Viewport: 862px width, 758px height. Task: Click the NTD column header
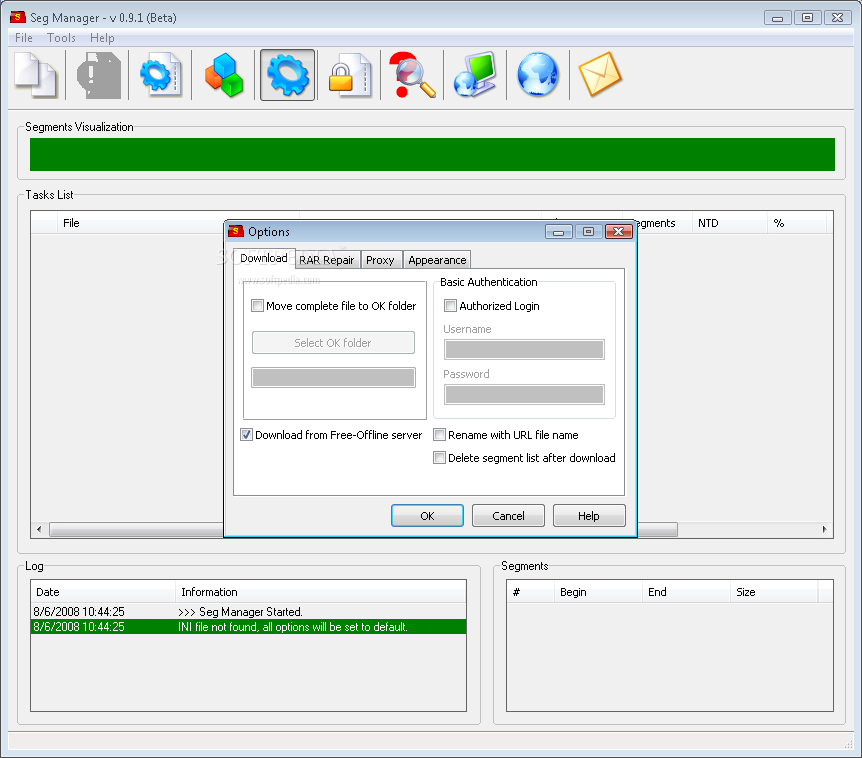point(730,223)
